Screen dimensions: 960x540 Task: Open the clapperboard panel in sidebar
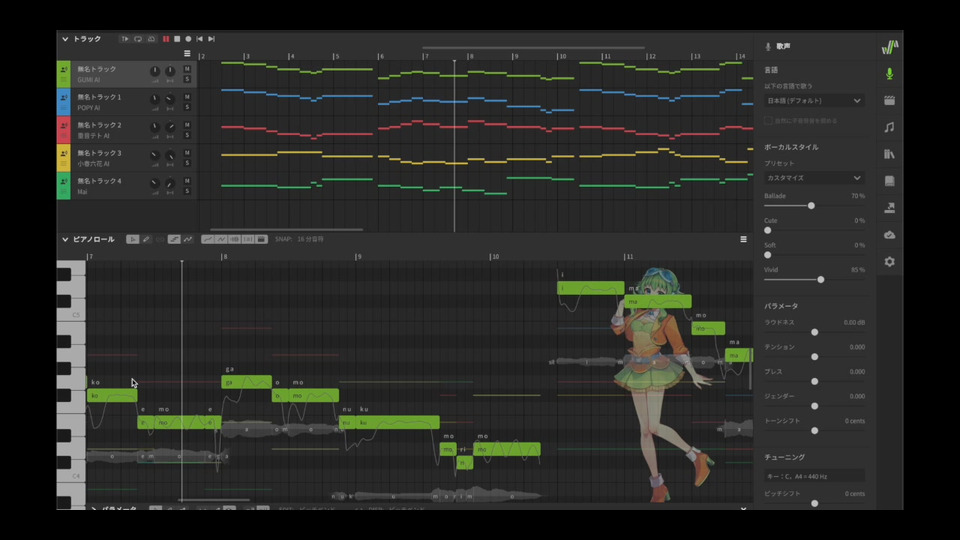pos(890,100)
